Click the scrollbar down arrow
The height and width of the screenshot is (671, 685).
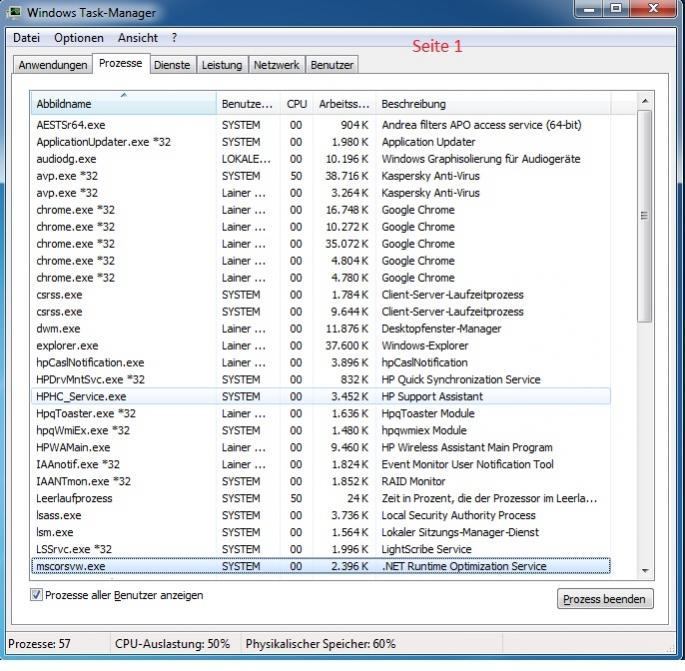(x=644, y=571)
